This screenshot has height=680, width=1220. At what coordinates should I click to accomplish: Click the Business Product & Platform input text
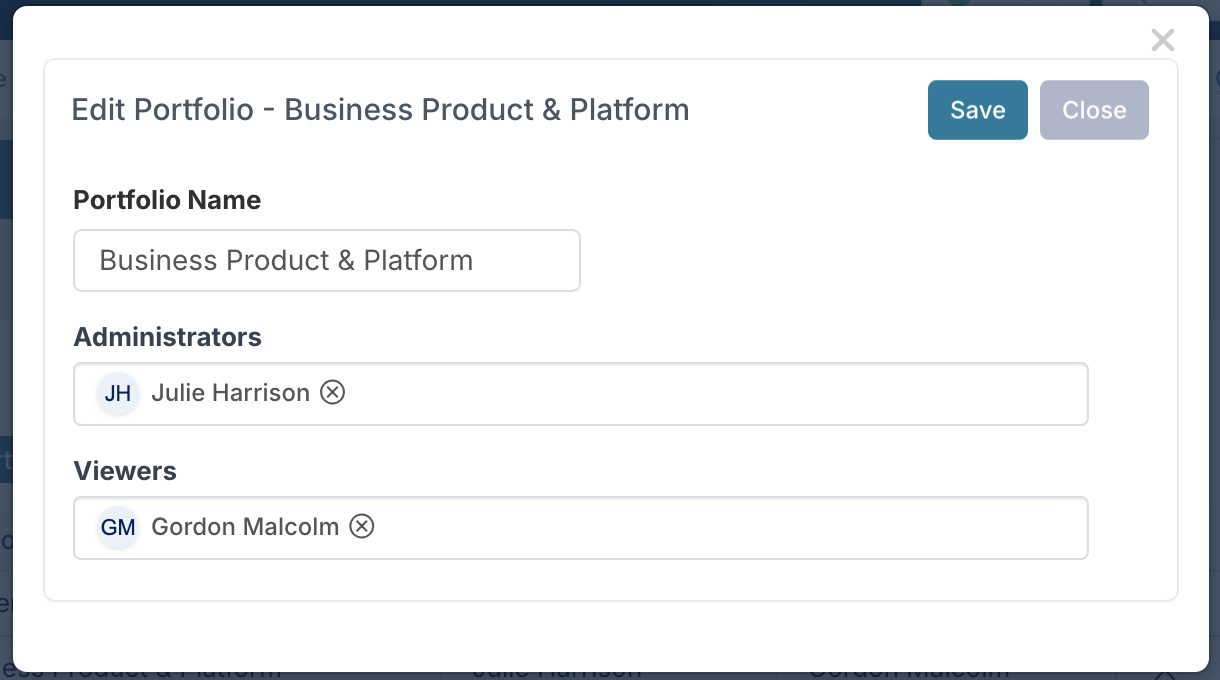286,261
